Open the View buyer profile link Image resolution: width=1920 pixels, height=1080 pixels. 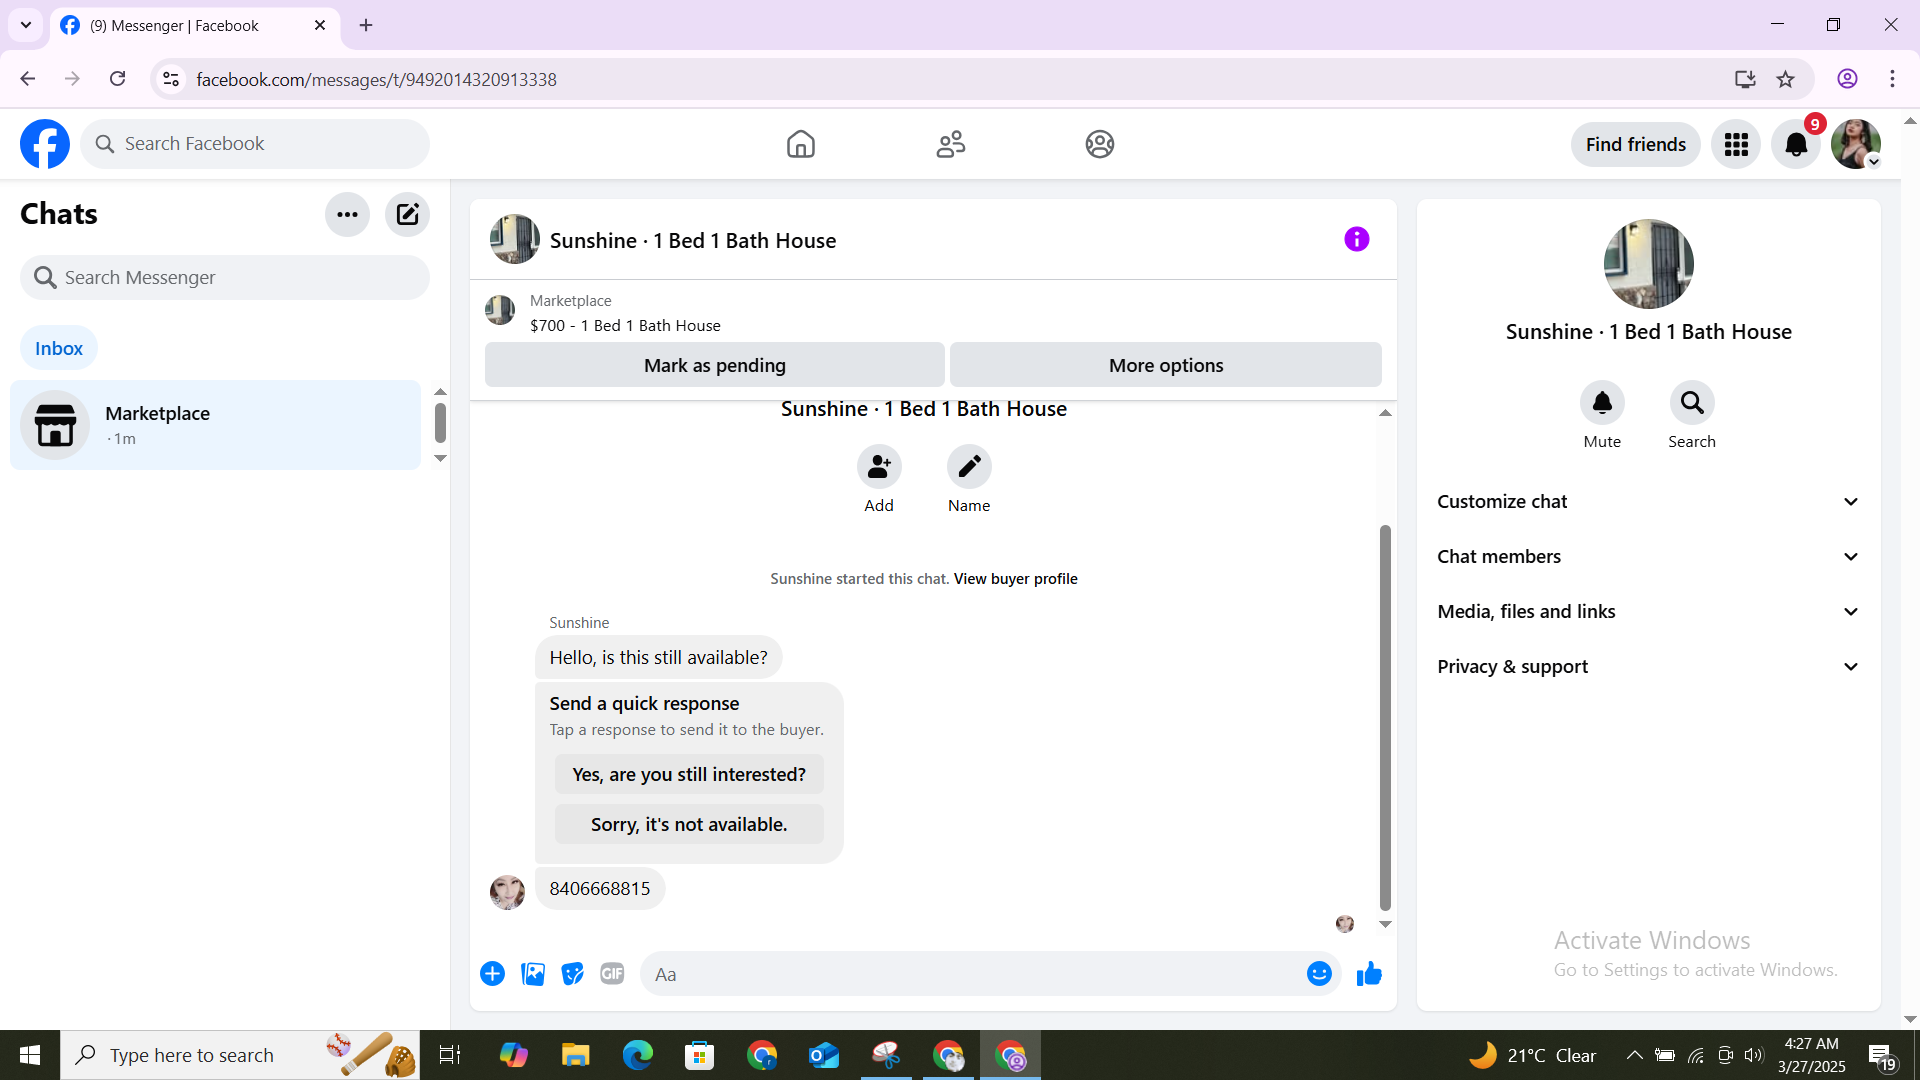point(1015,579)
